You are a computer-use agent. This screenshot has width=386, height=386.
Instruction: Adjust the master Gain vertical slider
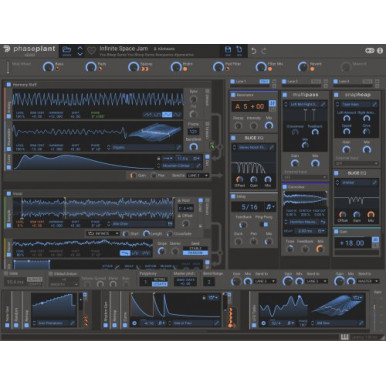pos(375,313)
